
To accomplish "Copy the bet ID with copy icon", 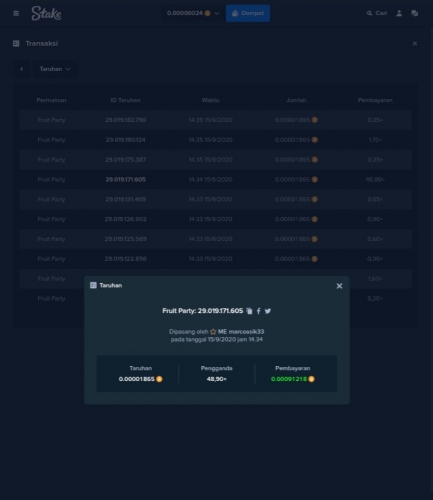I will point(249,311).
